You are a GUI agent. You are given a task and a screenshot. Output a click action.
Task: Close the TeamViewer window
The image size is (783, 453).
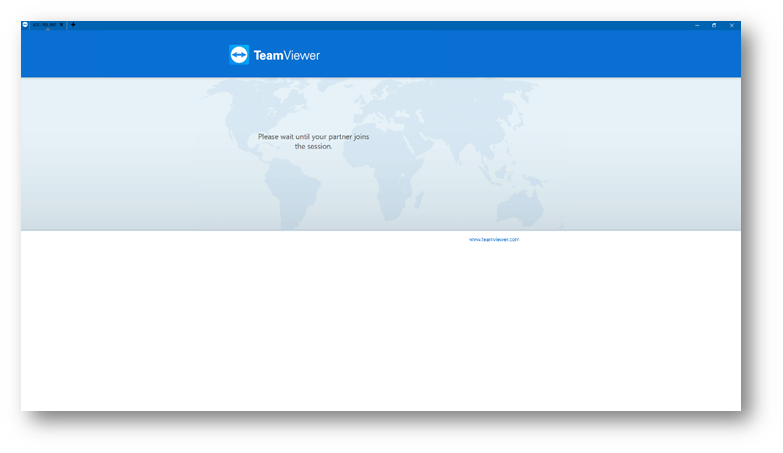point(732,25)
